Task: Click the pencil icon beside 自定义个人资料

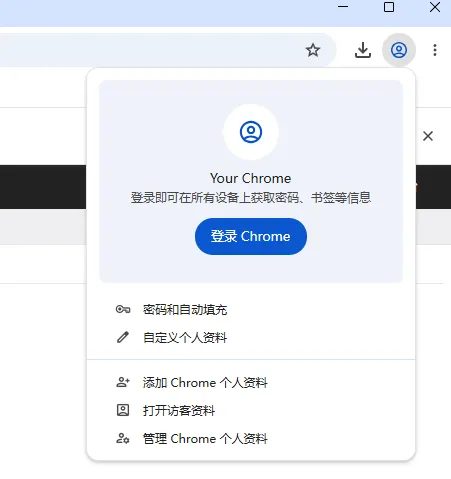Action: pos(123,337)
